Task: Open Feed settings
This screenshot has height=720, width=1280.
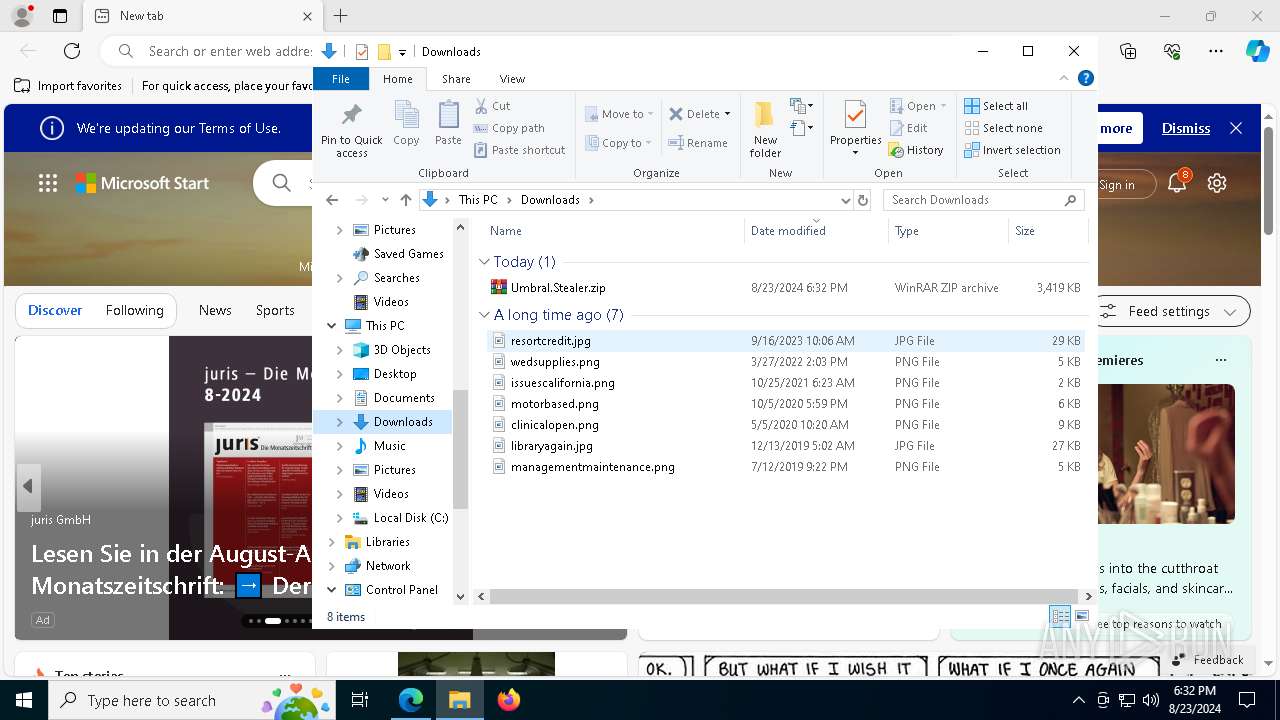Action: pyautogui.click(x=1169, y=311)
